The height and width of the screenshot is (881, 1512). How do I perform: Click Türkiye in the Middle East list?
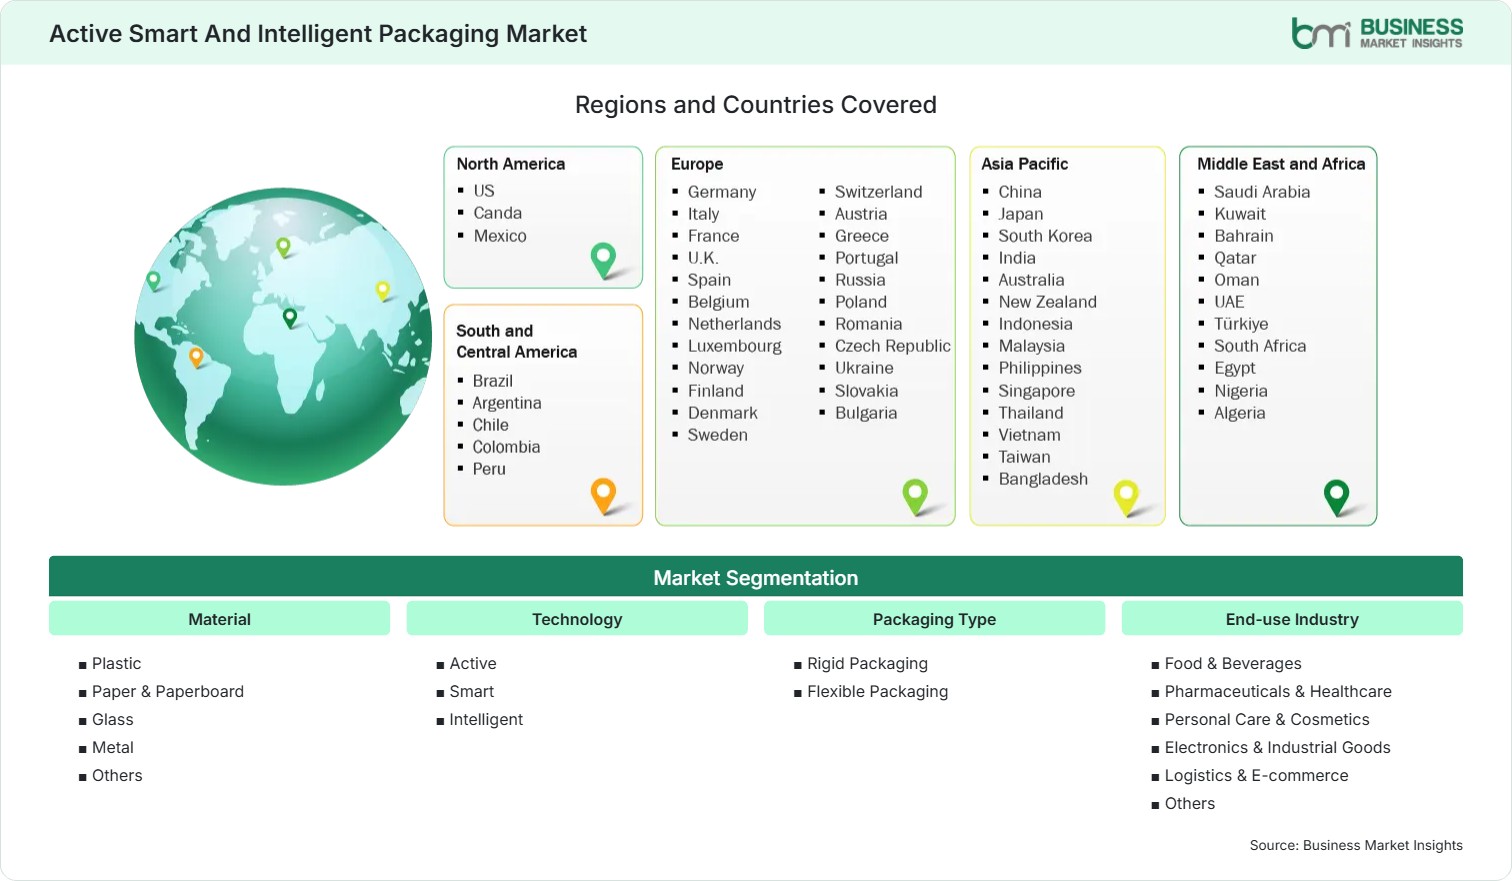tap(1241, 324)
